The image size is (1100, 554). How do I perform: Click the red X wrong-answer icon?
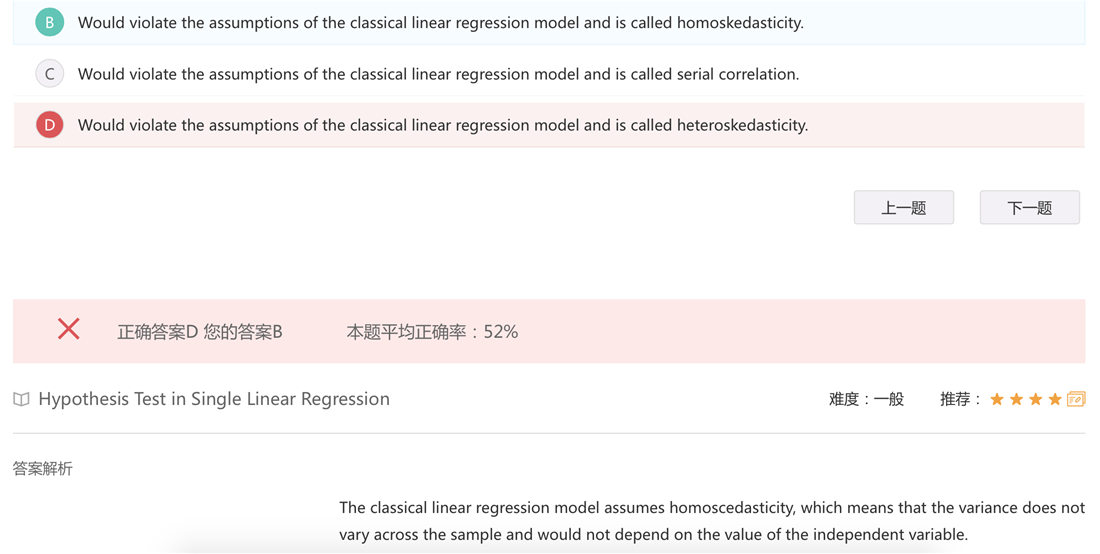tap(69, 328)
